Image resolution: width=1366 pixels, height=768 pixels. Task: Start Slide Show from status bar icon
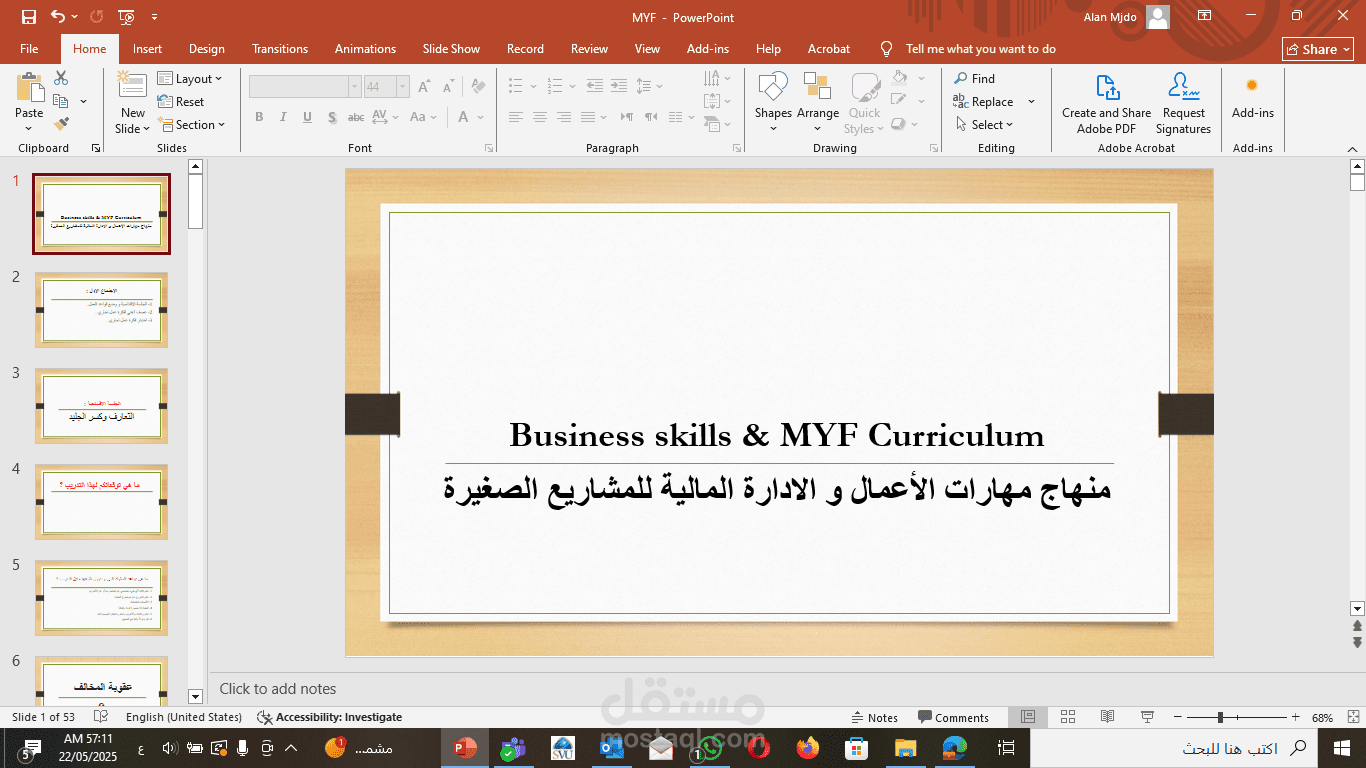click(x=1148, y=717)
